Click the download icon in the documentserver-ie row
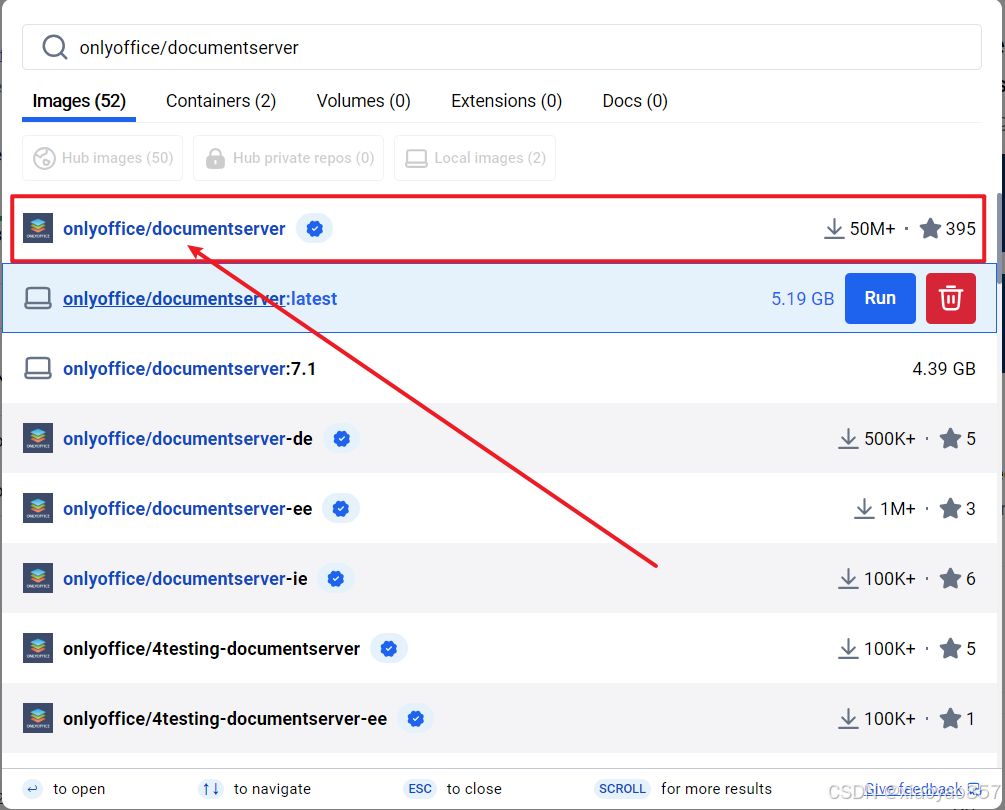Screen dimensions: 1005x810 (848, 578)
